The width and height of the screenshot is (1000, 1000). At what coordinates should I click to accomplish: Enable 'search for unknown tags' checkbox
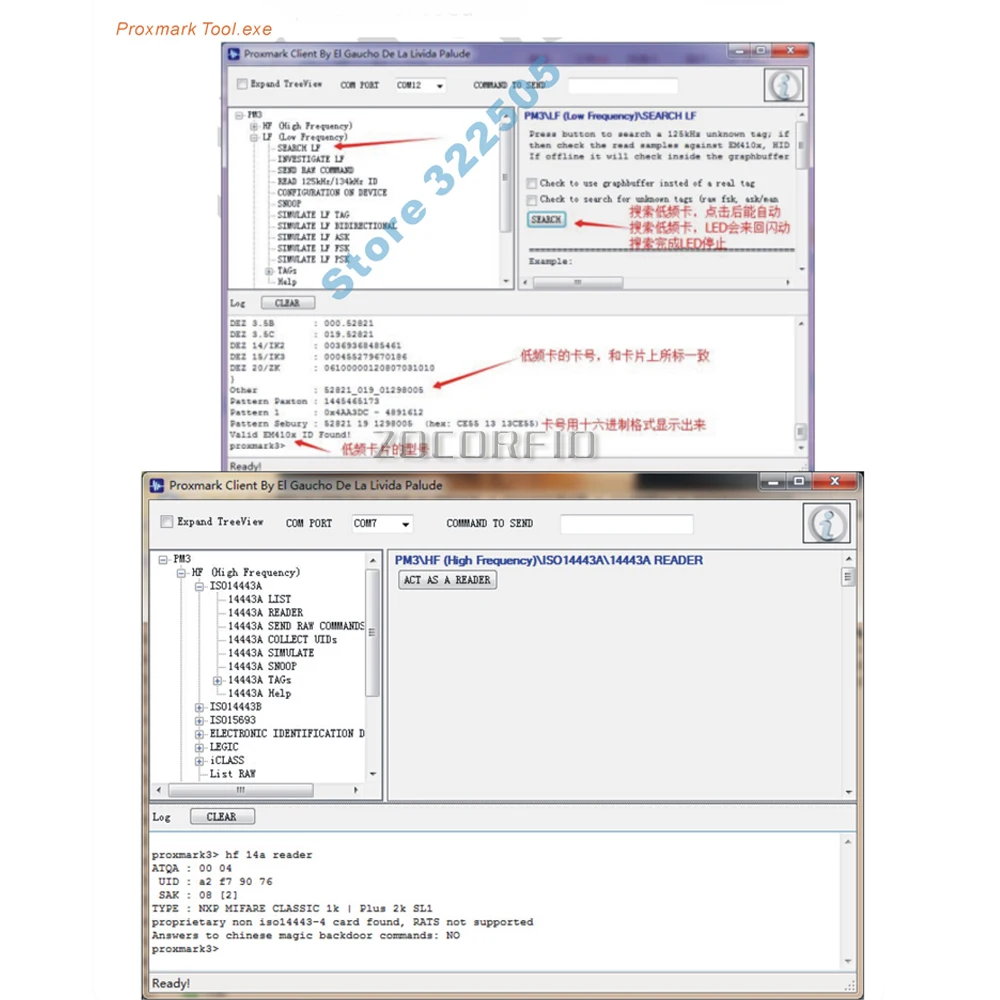point(531,200)
